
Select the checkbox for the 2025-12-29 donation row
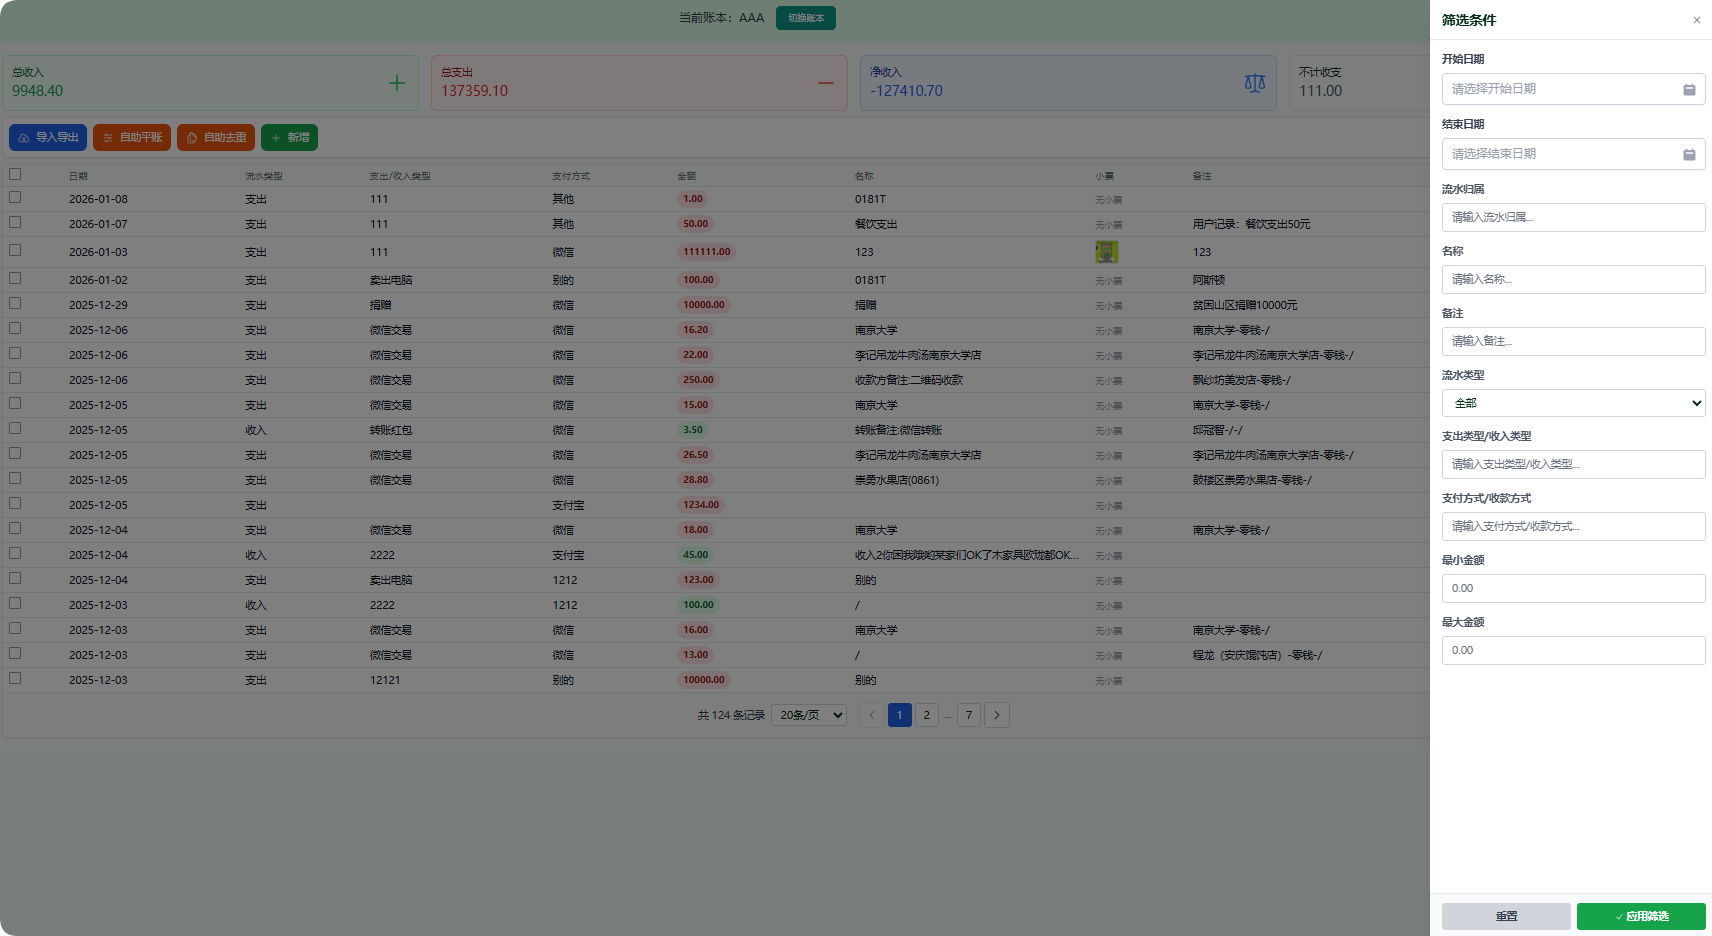pyautogui.click(x=15, y=303)
